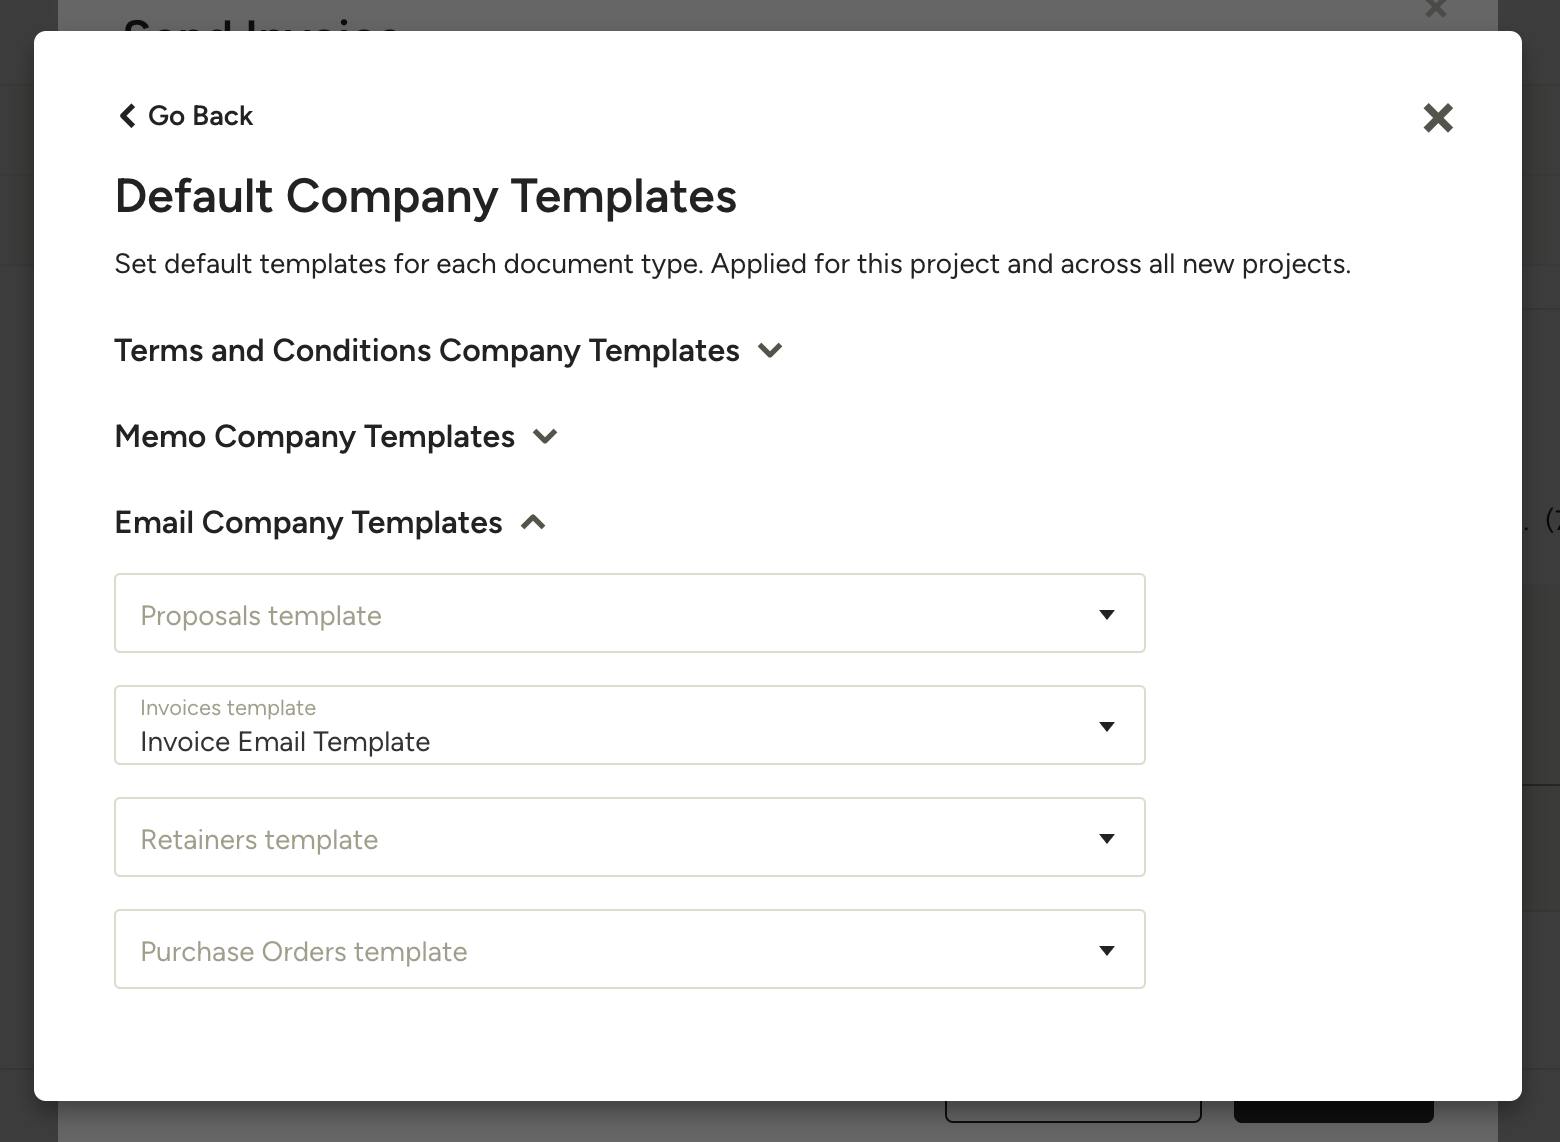
Task: Click the Proposals template dropdown arrow icon
Action: 1107,614
